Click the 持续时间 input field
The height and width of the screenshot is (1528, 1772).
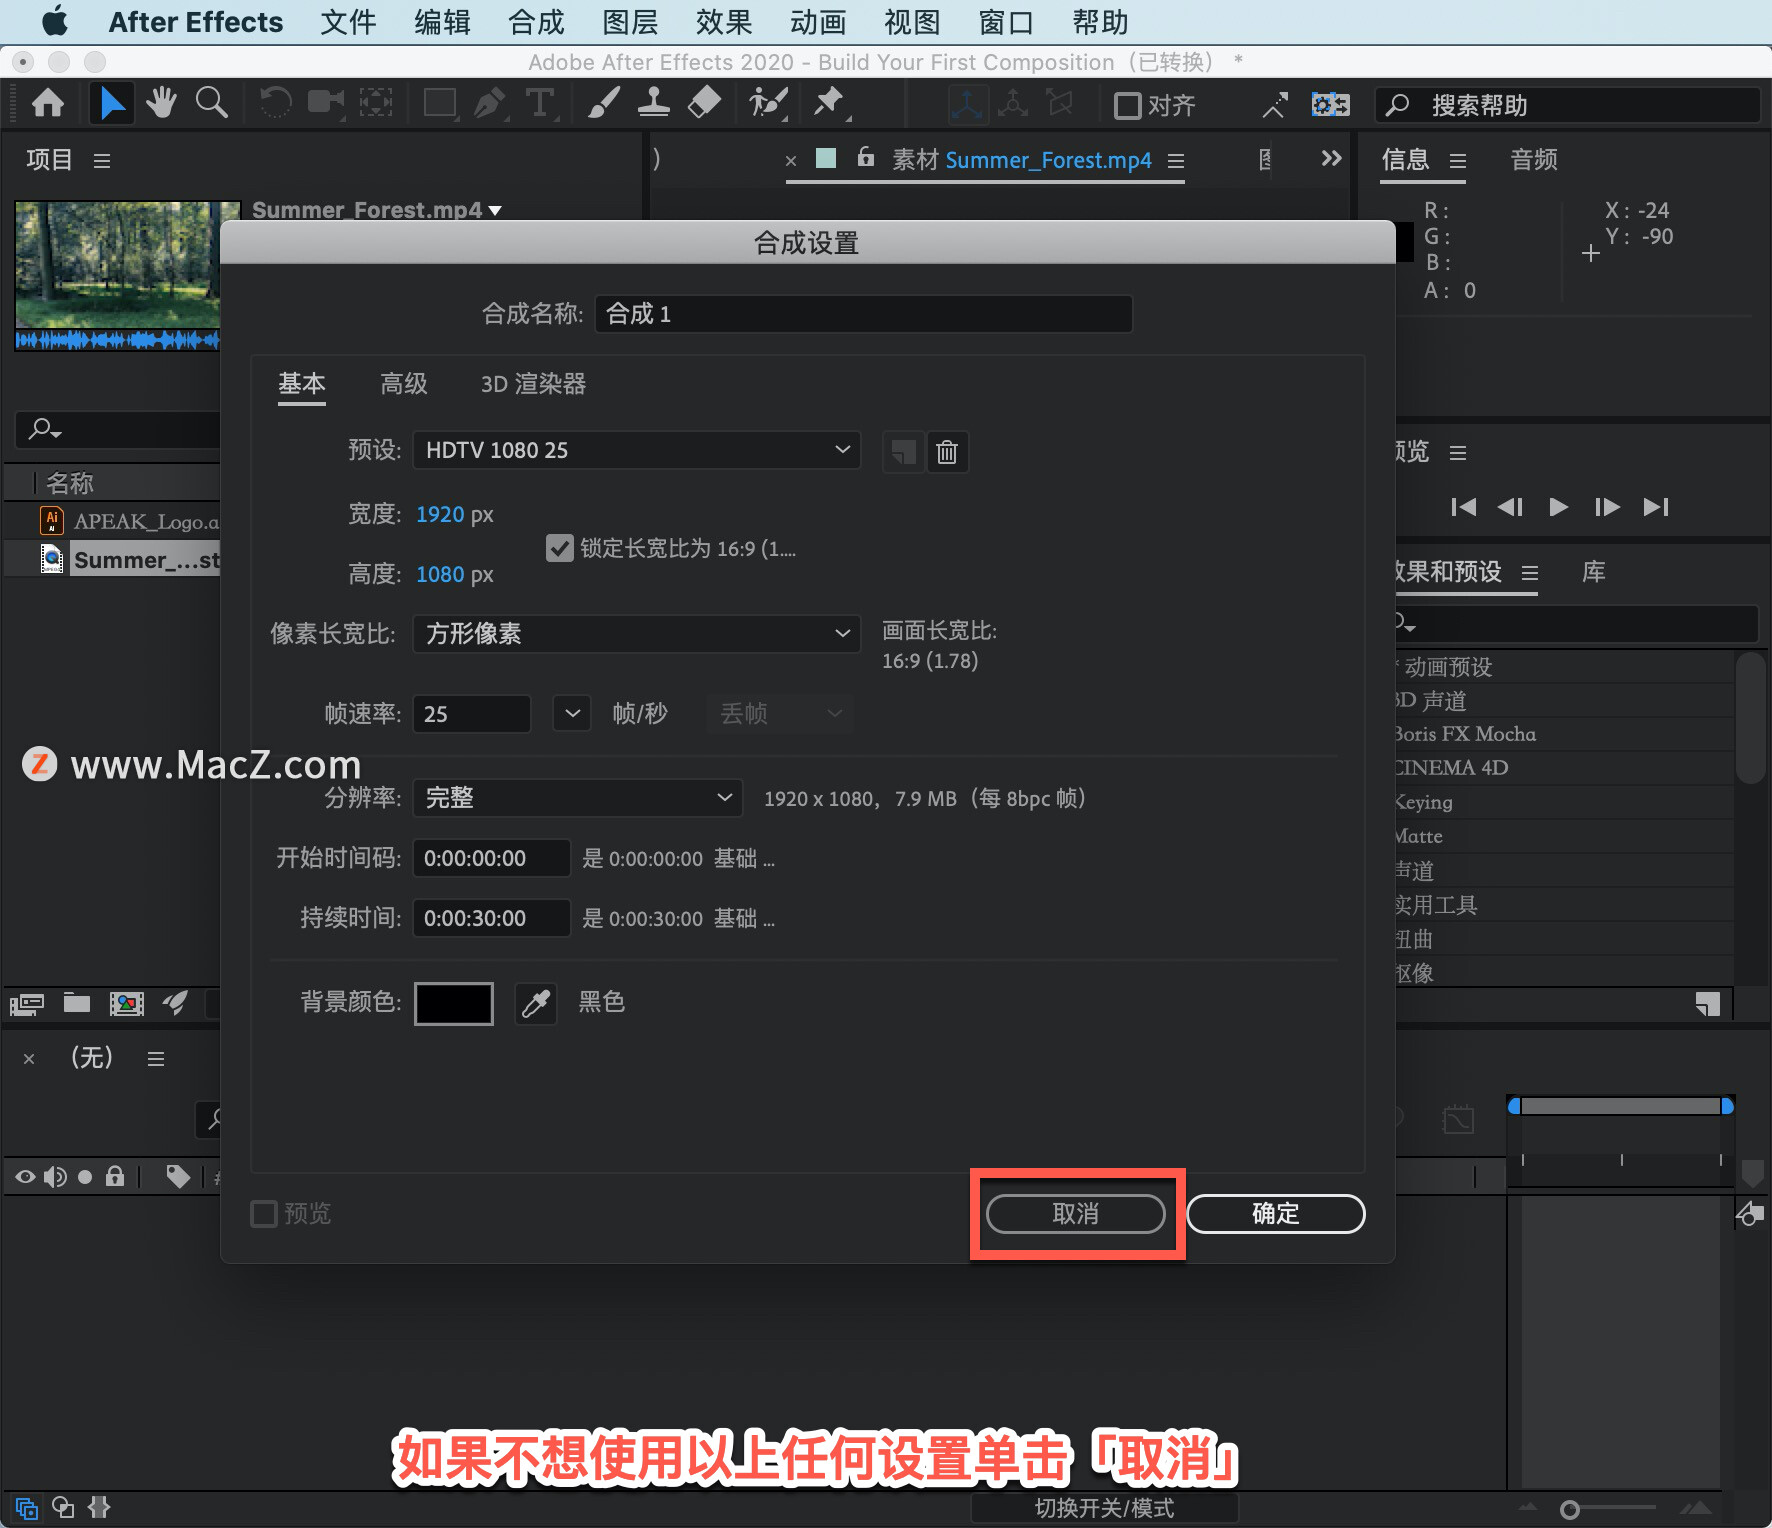coord(491,918)
